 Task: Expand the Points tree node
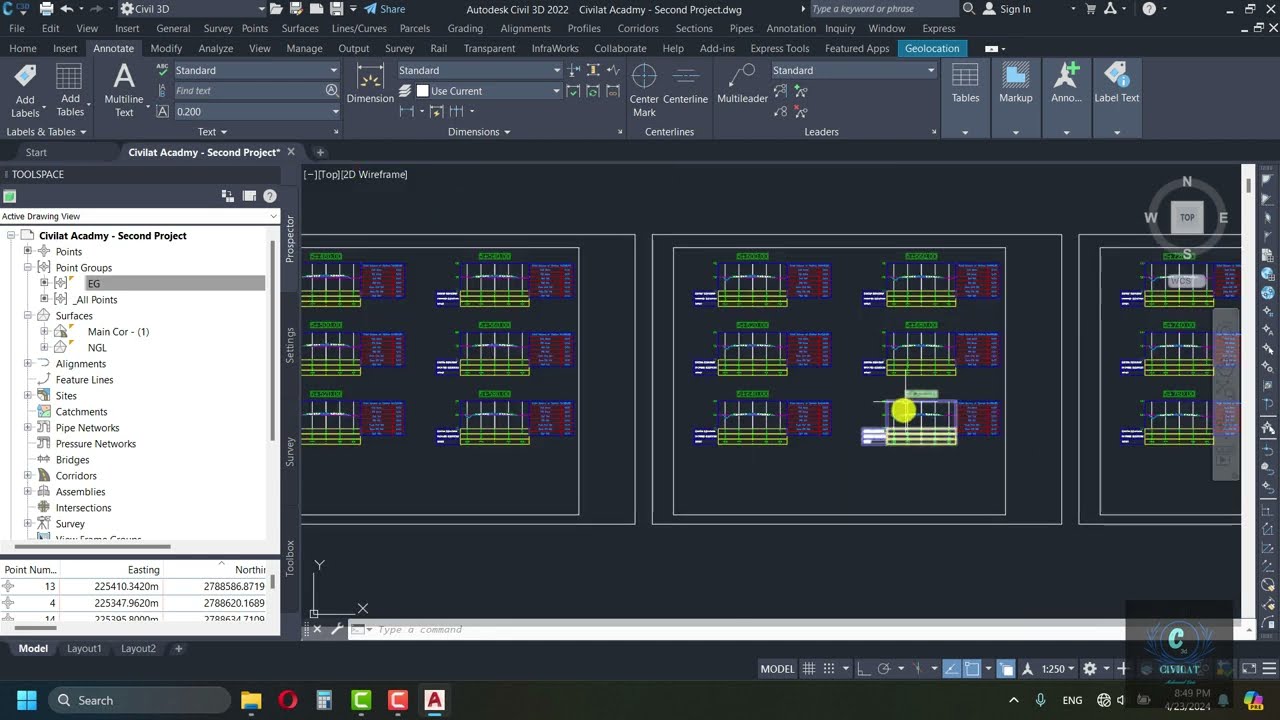pyautogui.click(x=28, y=251)
